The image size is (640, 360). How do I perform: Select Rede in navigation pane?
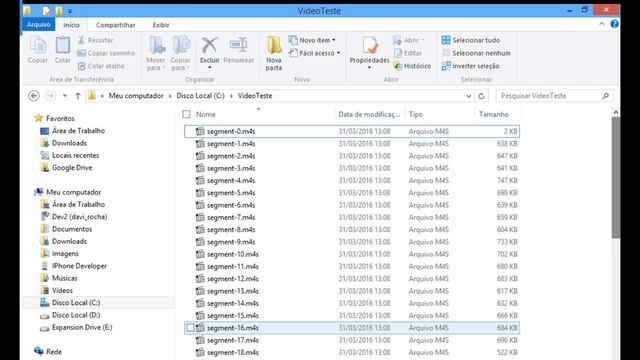(53, 352)
